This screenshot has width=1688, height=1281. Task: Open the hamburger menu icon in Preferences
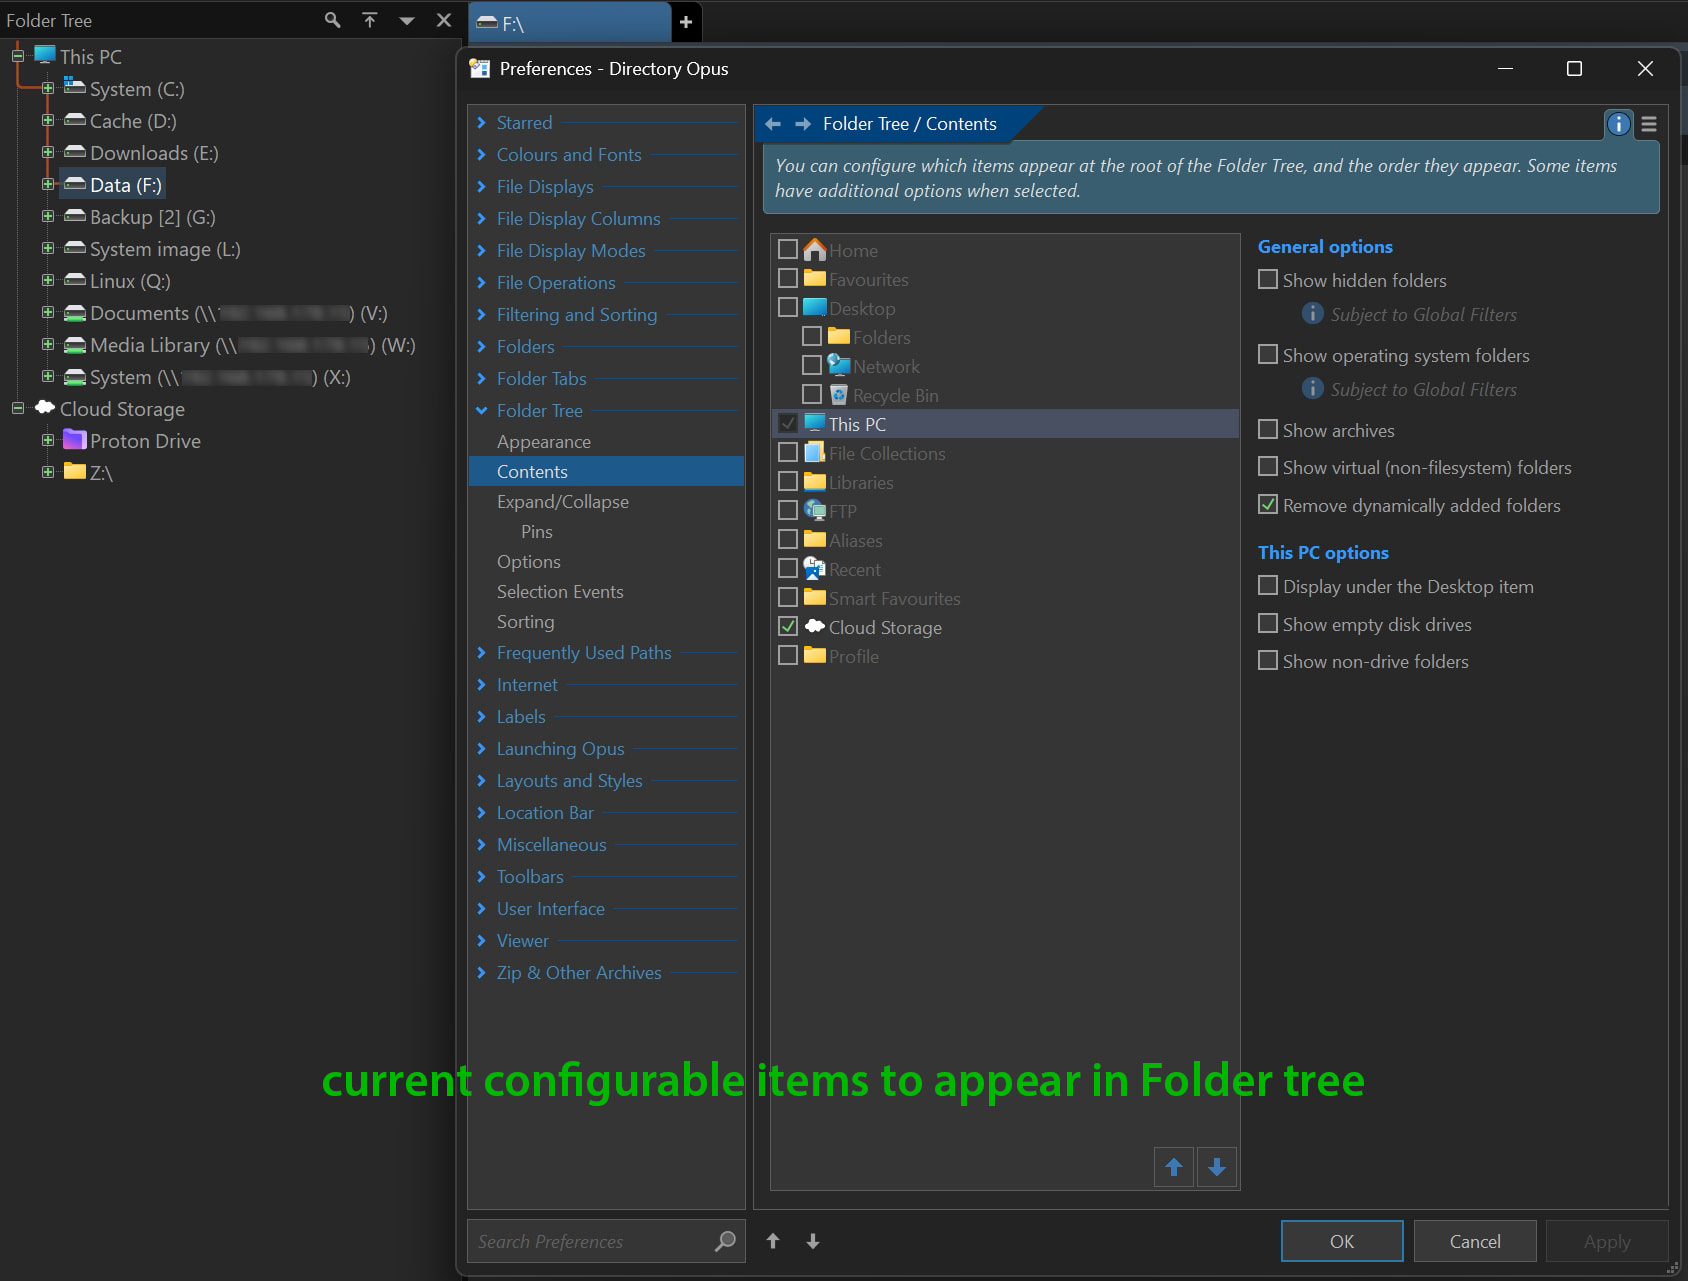point(1649,124)
